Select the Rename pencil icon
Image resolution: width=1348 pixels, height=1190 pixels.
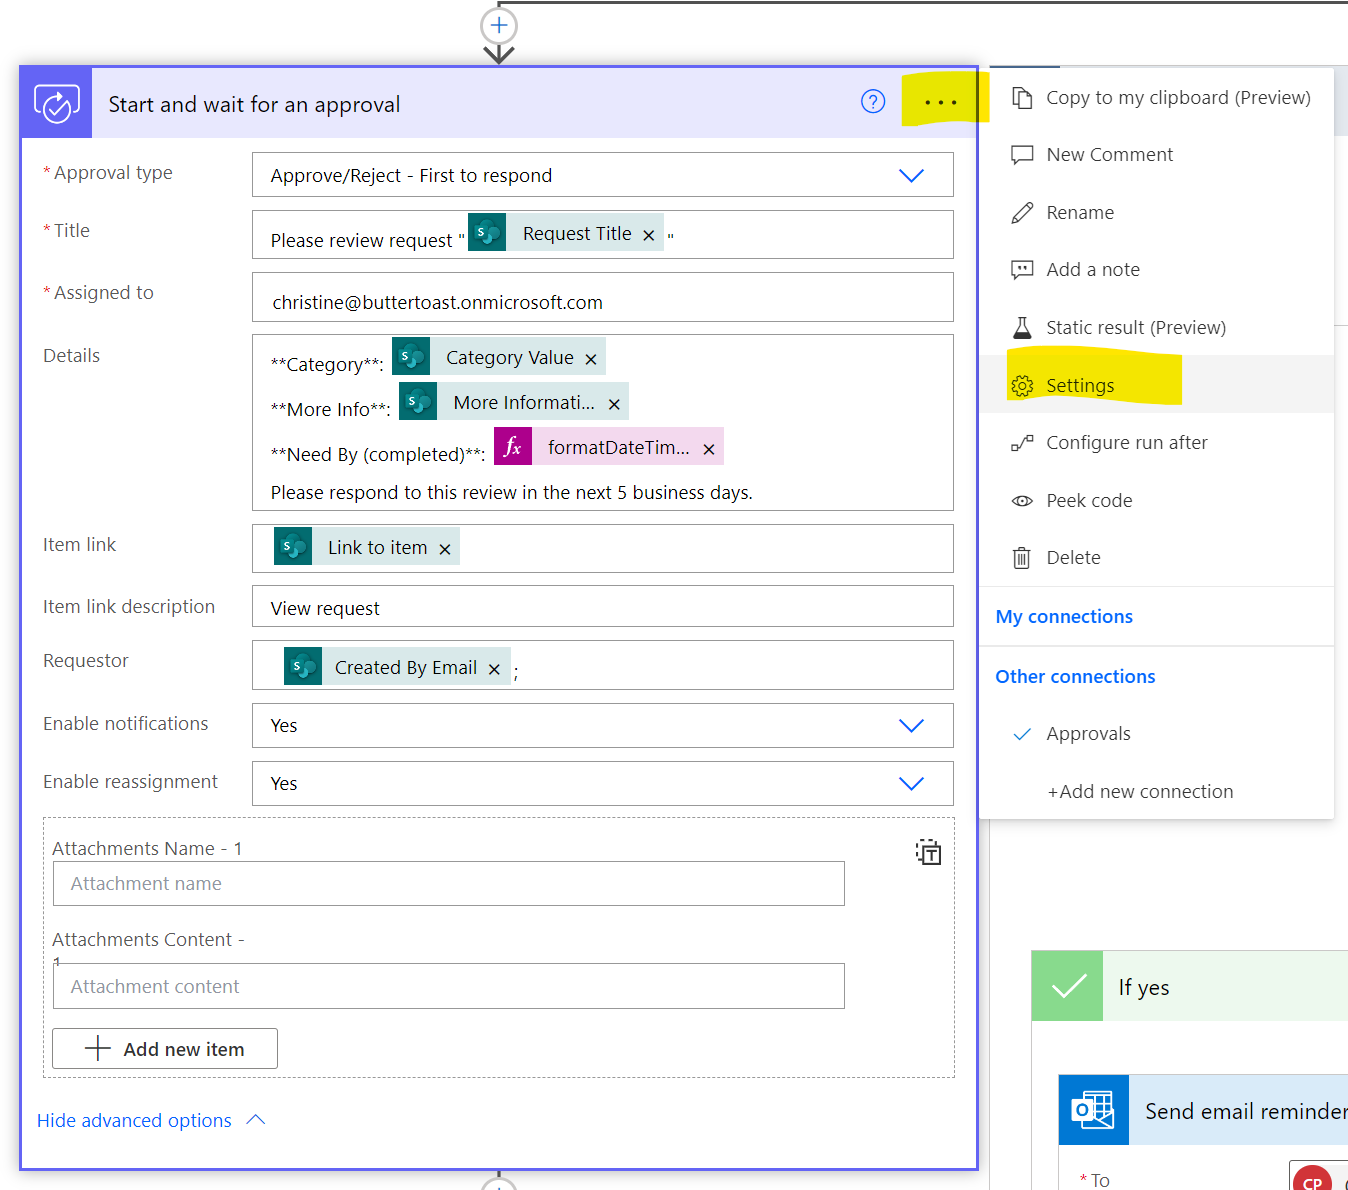[1021, 212]
